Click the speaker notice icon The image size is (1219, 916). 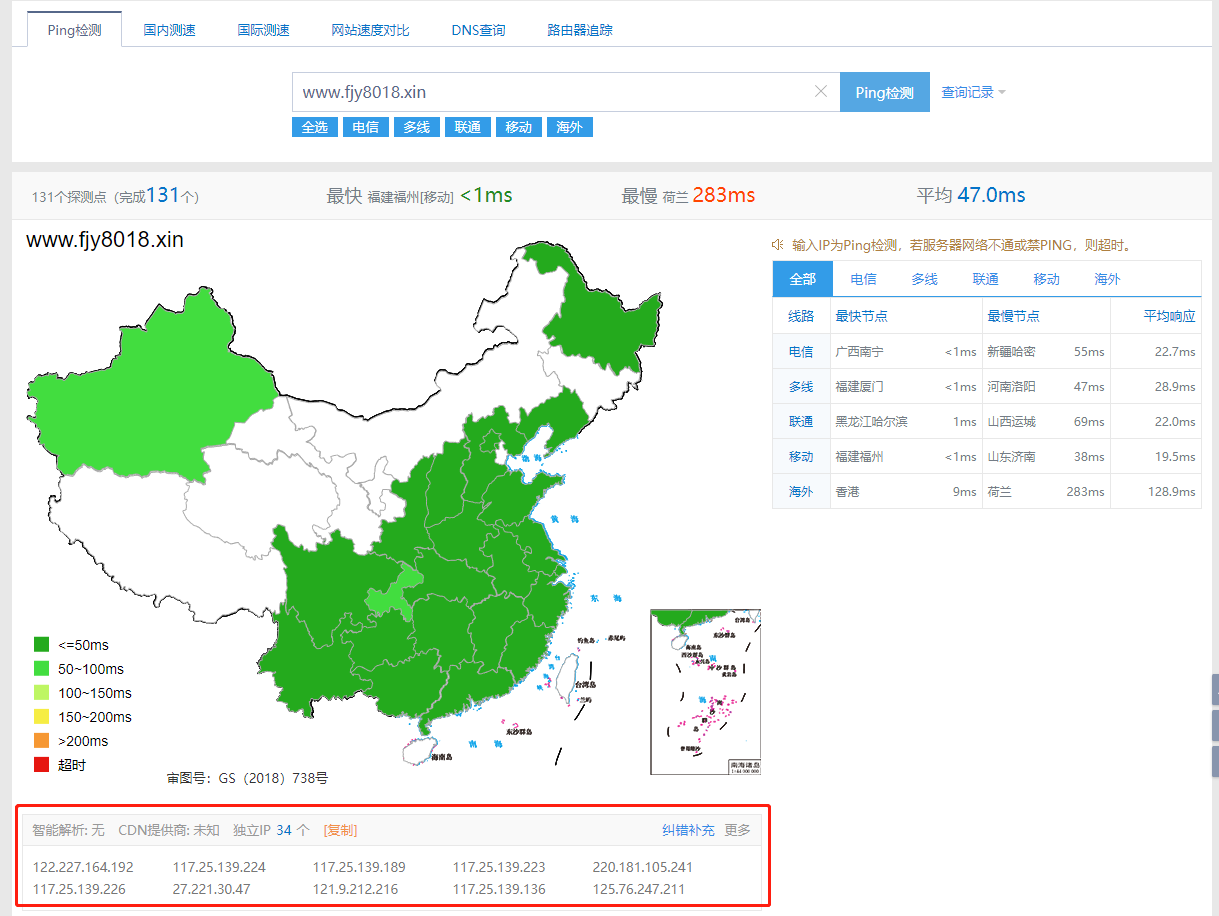pyautogui.click(x=778, y=245)
